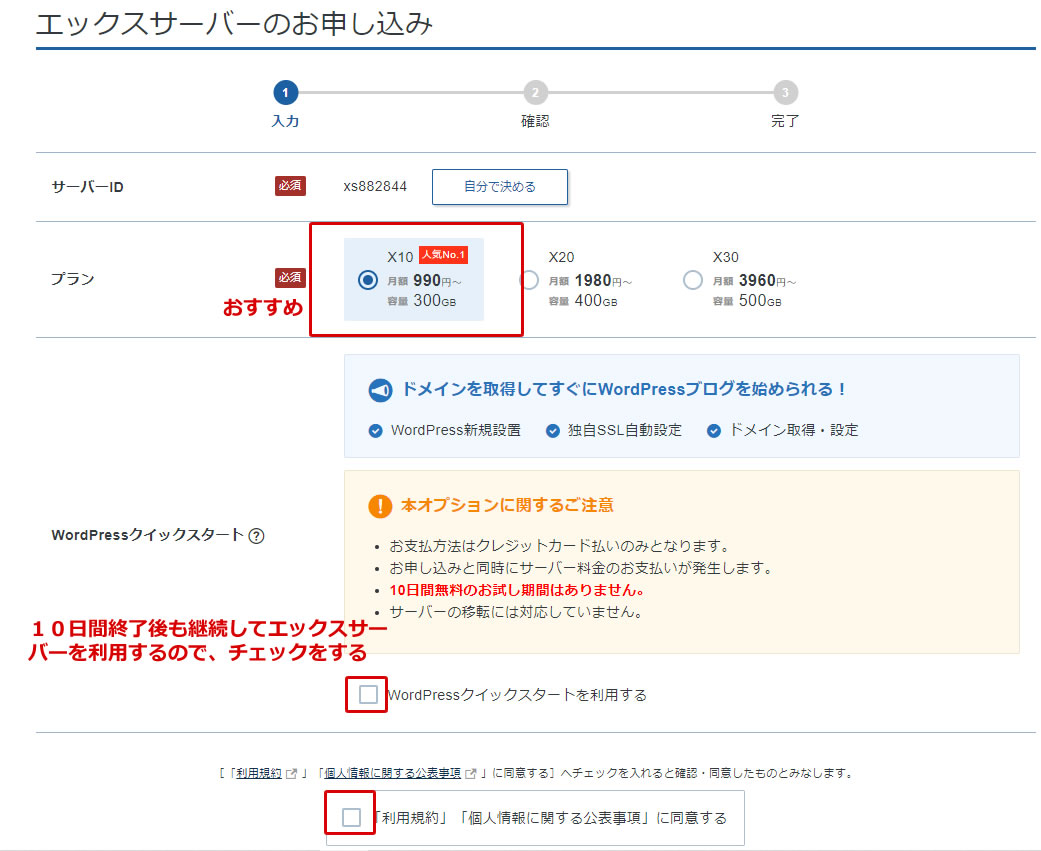
Task: Click the X10 容量 300GB text
Action: (x=422, y=301)
